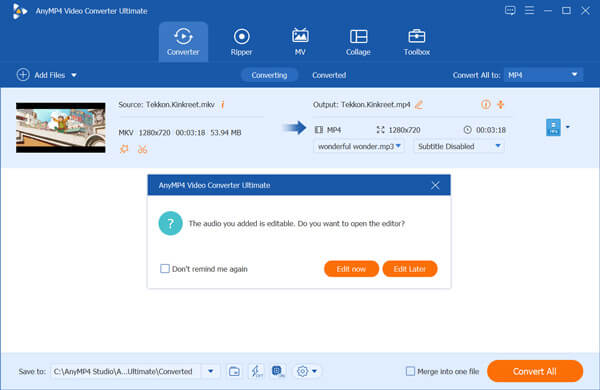Click the output resolution 1280x720
This screenshot has width=600, height=390.
404,130
